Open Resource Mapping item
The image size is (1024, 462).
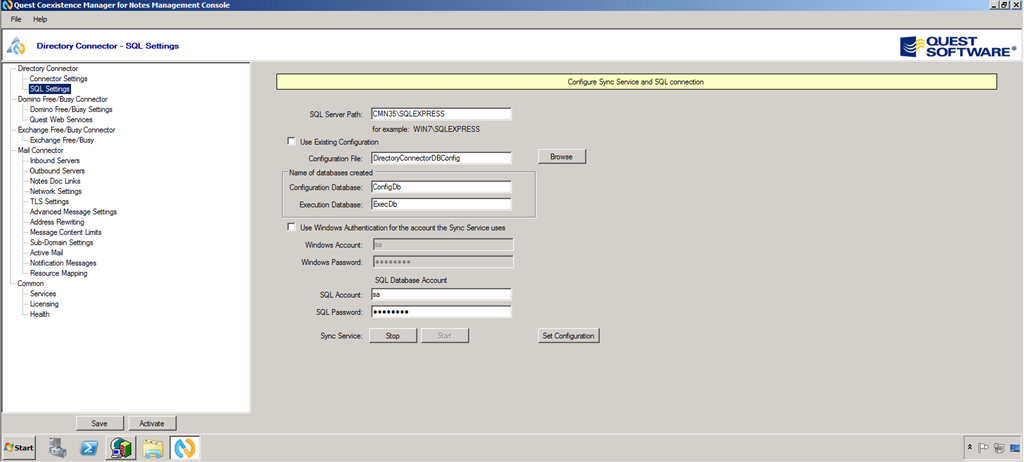[58, 273]
